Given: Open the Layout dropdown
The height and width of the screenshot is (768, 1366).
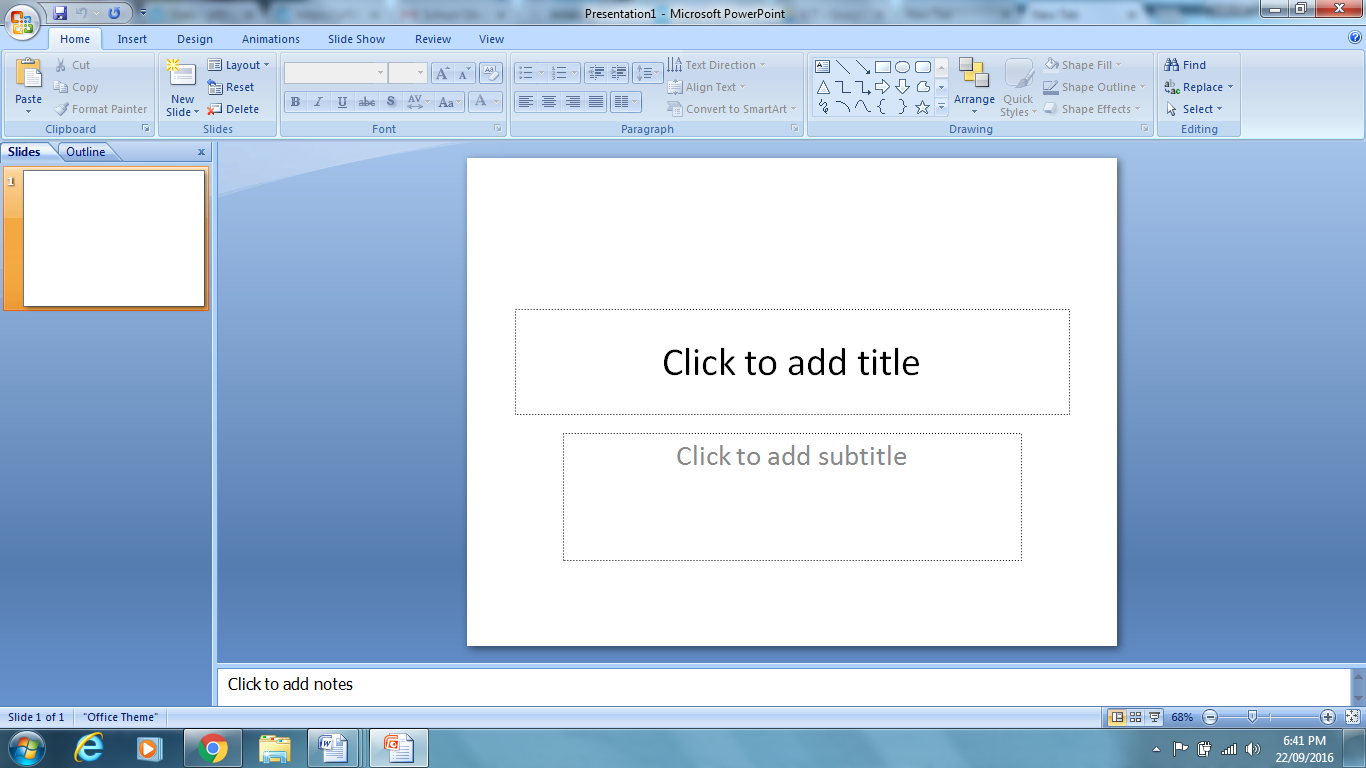Looking at the screenshot, I should click(x=239, y=65).
